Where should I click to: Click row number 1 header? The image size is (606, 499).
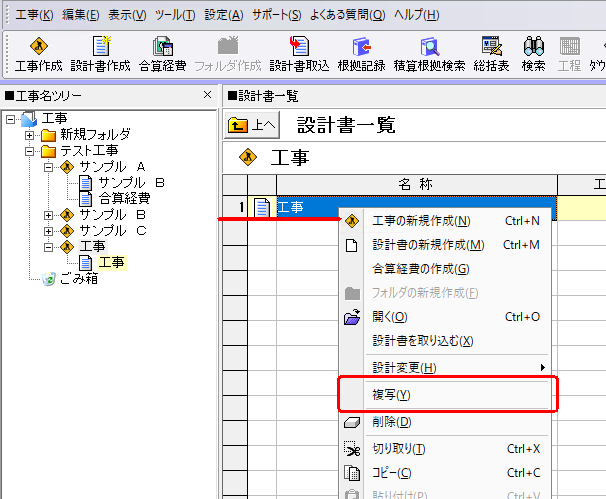click(x=235, y=207)
